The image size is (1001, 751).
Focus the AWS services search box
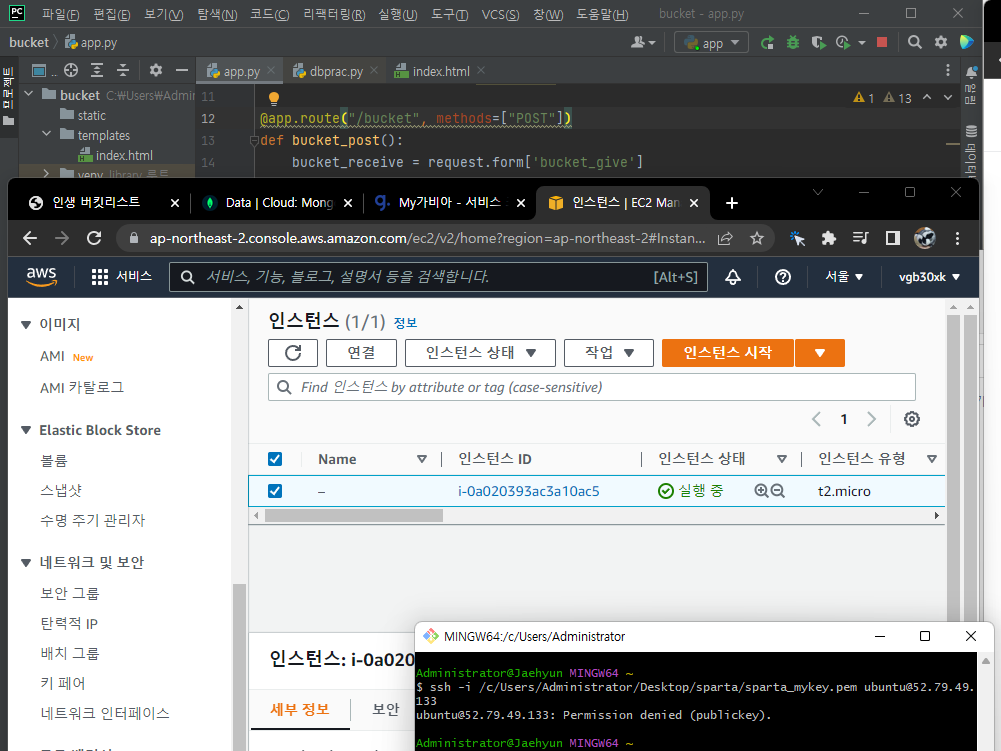[x=438, y=277]
